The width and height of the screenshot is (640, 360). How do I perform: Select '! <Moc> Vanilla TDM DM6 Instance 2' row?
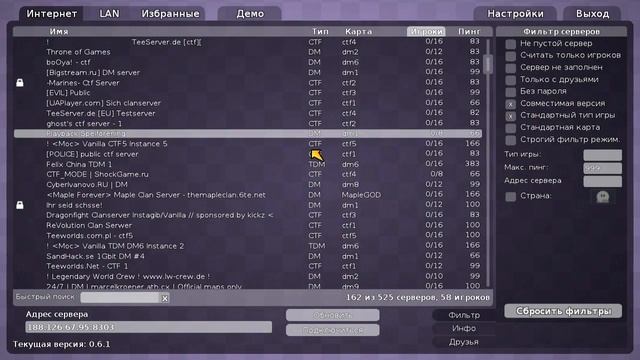[x=248, y=246]
